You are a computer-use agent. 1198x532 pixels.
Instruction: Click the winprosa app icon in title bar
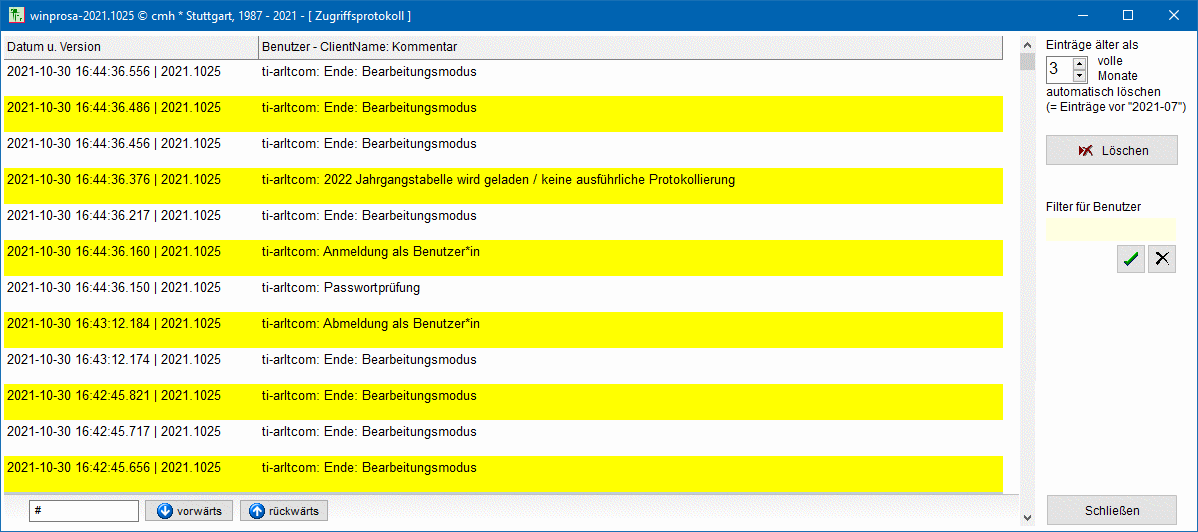pos(17,16)
